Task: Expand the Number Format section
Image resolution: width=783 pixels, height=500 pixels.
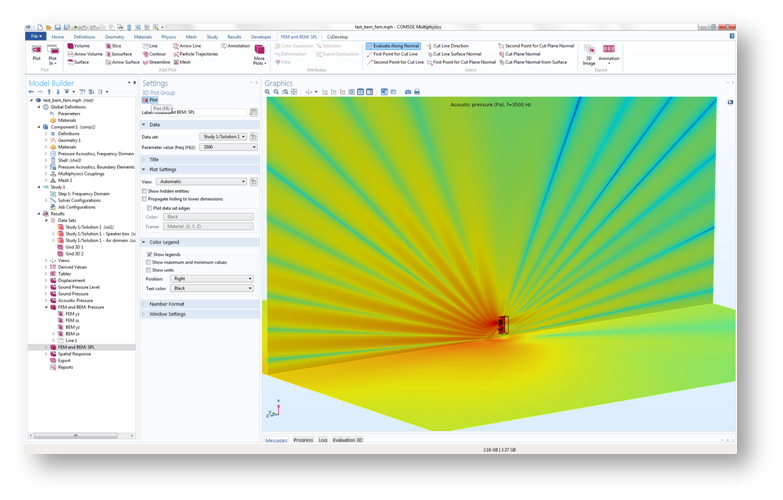Action: coord(166,304)
